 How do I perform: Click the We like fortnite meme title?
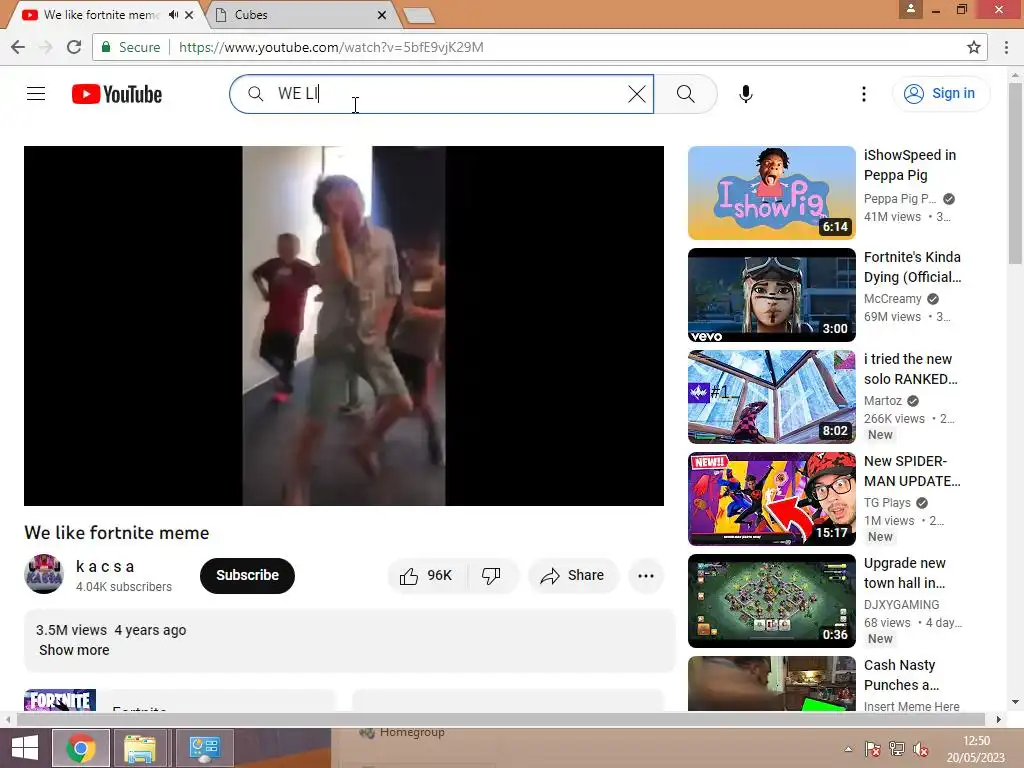coord(116,532)
